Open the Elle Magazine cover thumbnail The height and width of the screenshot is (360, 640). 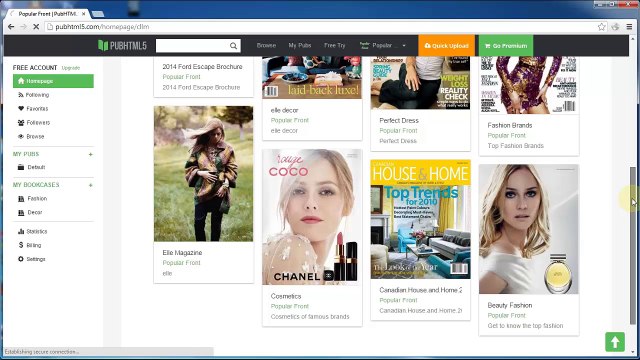point(203,173)
